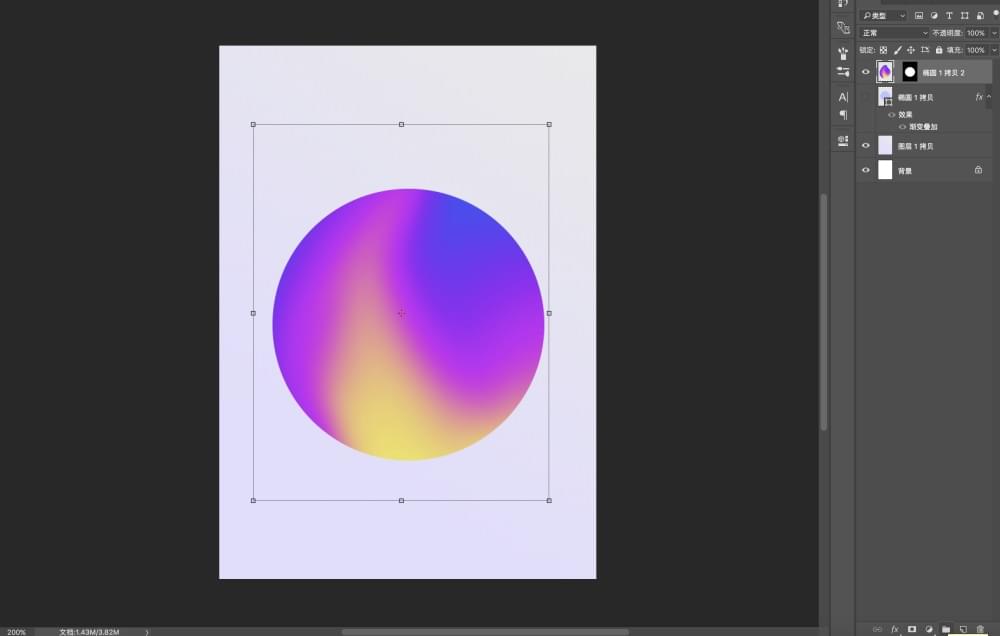Viewport: 1000px width, 636px height.
Task: Open the layer filter type dropdown
Action: point(883,15)
